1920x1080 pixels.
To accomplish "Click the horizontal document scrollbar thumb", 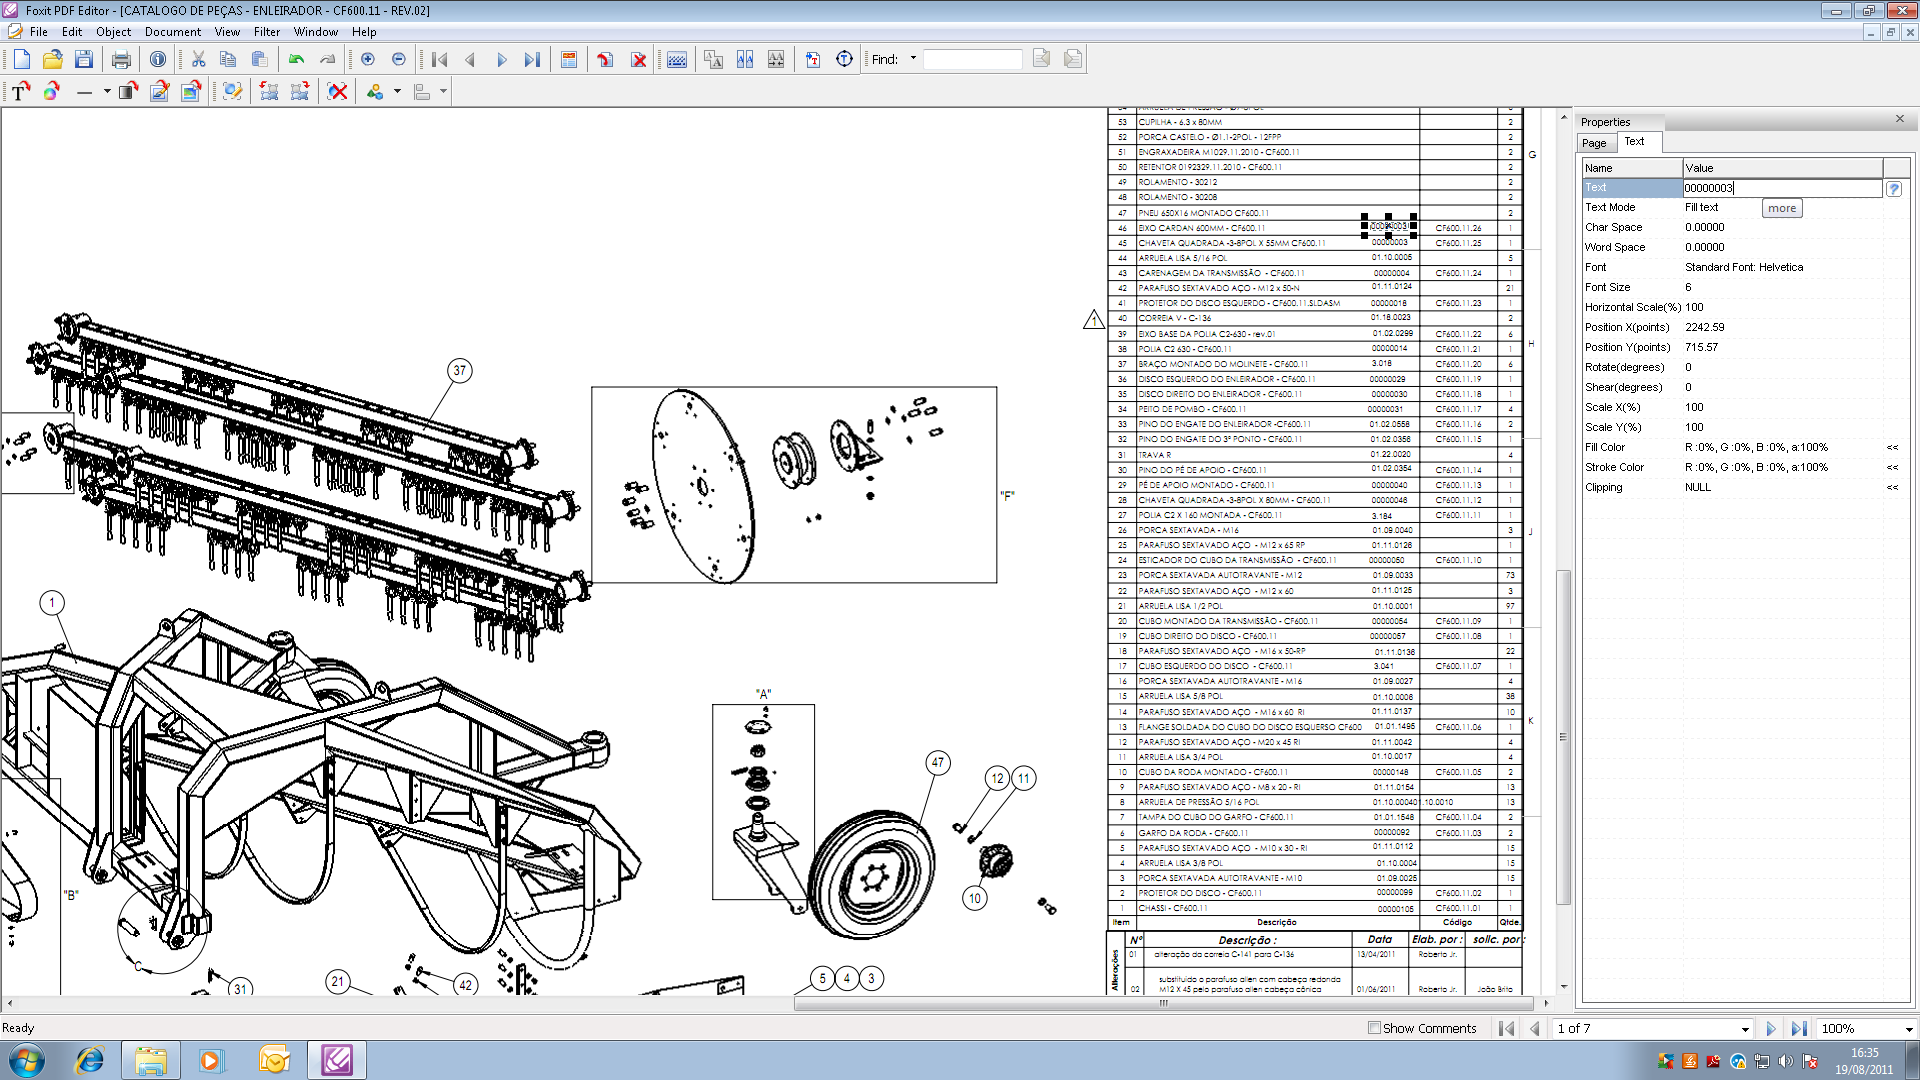I will coord(1164,1003).
